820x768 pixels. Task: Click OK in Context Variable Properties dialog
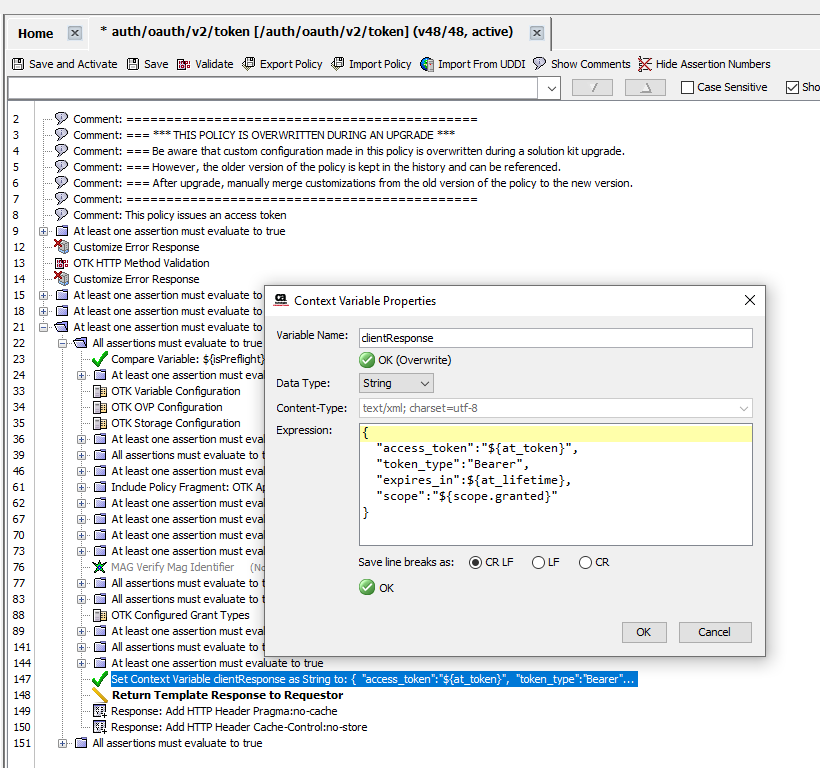[643, 632]
